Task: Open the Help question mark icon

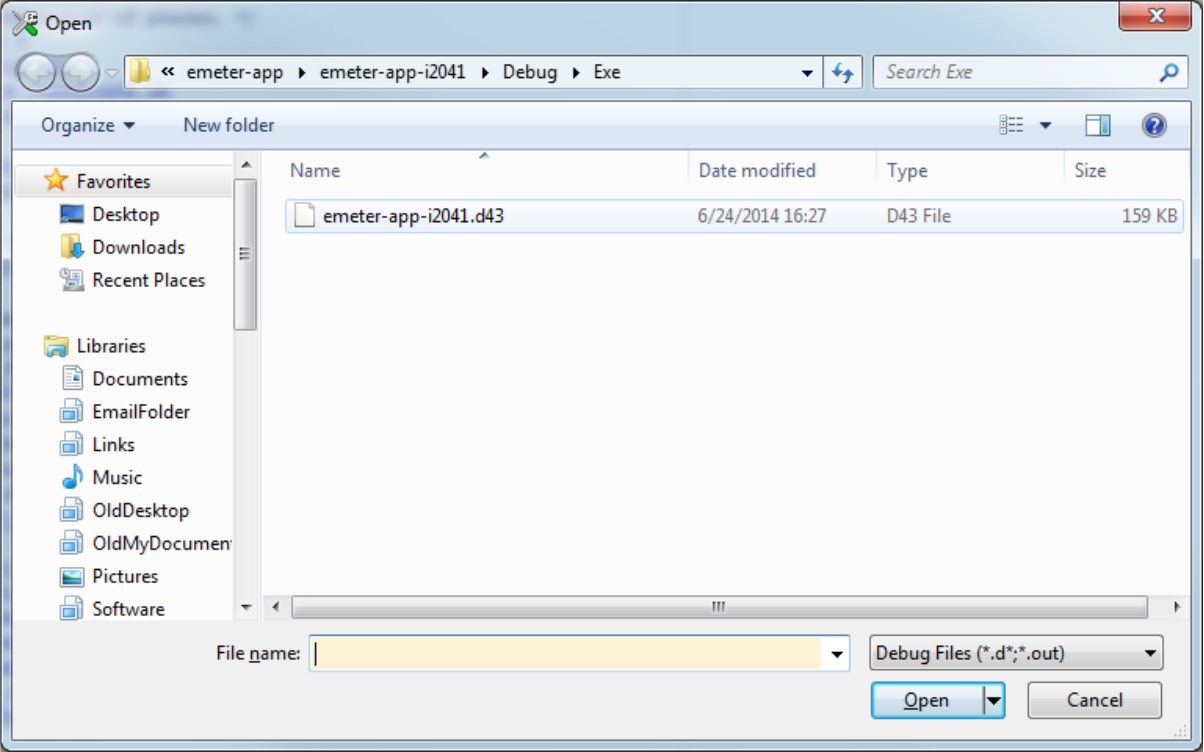Action: pos(1154,125)
